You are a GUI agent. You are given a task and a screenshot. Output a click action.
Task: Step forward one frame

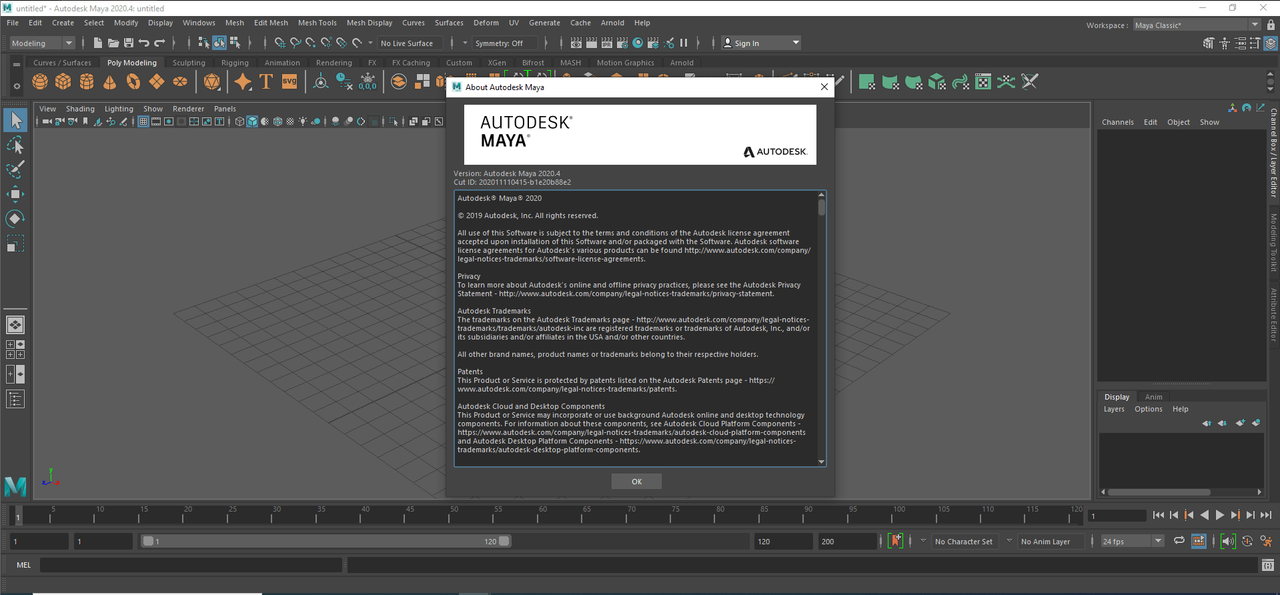pos(1250,515)
